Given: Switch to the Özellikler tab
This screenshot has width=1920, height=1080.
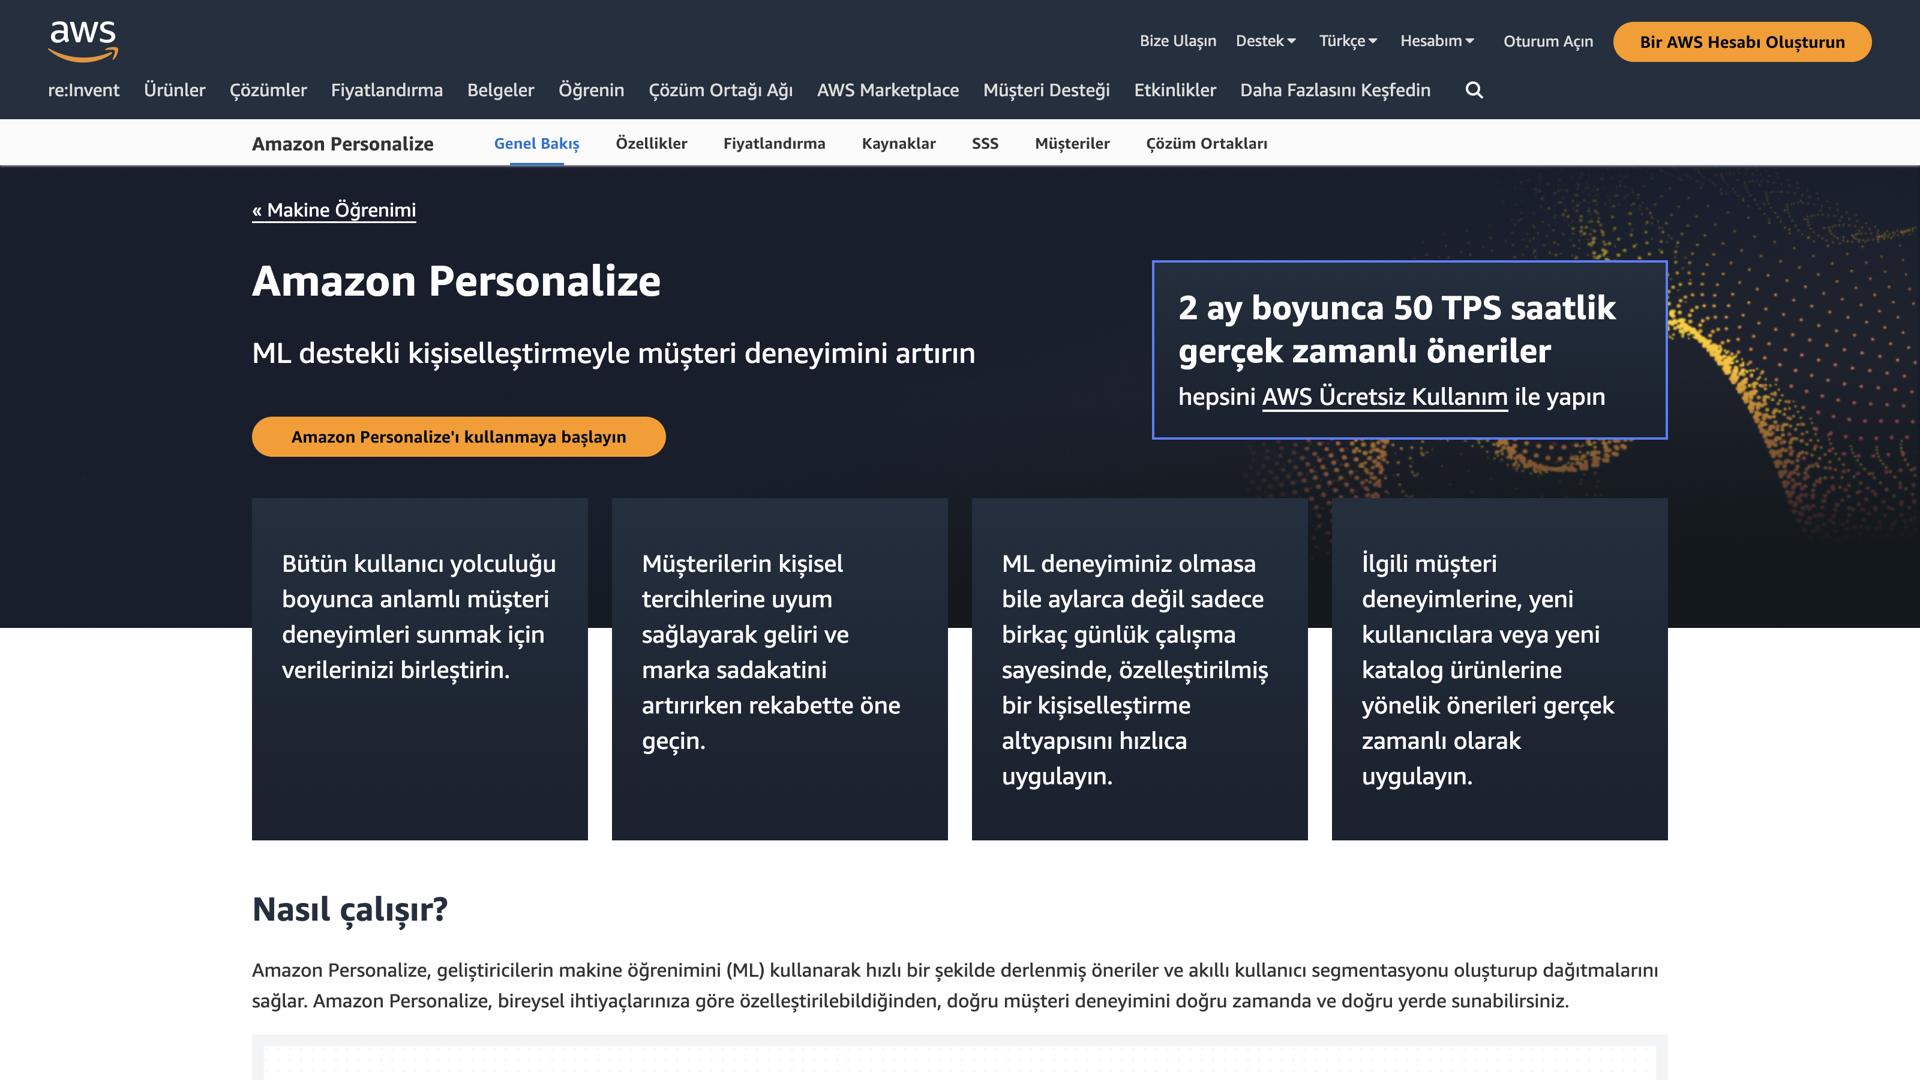Looking at the screenshot, I should click(651, 143).
